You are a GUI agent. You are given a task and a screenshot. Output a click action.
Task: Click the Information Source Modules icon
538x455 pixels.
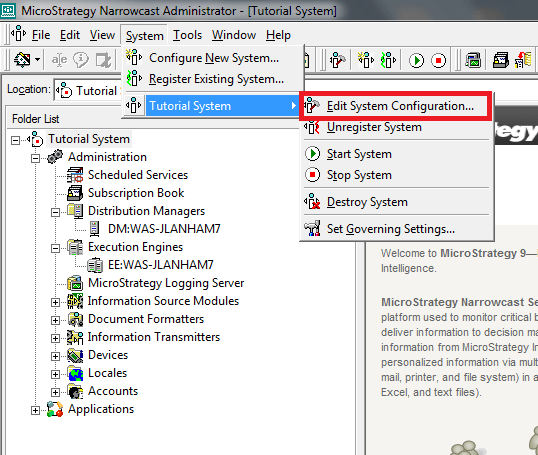[75, 301]
